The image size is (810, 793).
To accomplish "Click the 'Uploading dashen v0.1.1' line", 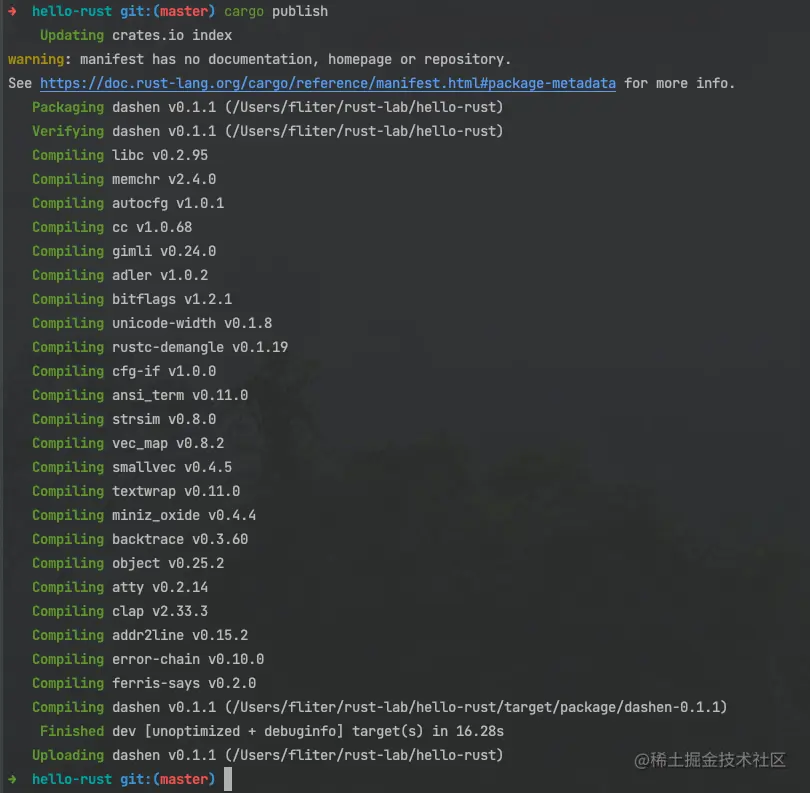I will click(268, 755).
